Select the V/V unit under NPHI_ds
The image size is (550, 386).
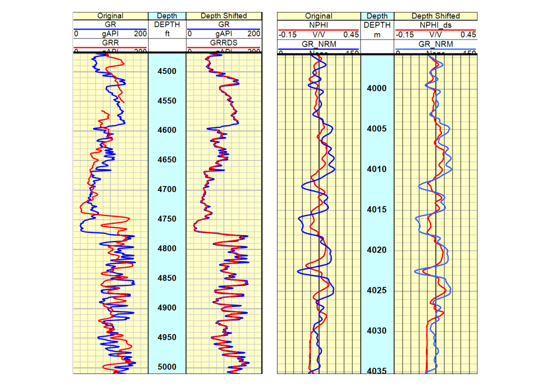click(x=435, y=35)
